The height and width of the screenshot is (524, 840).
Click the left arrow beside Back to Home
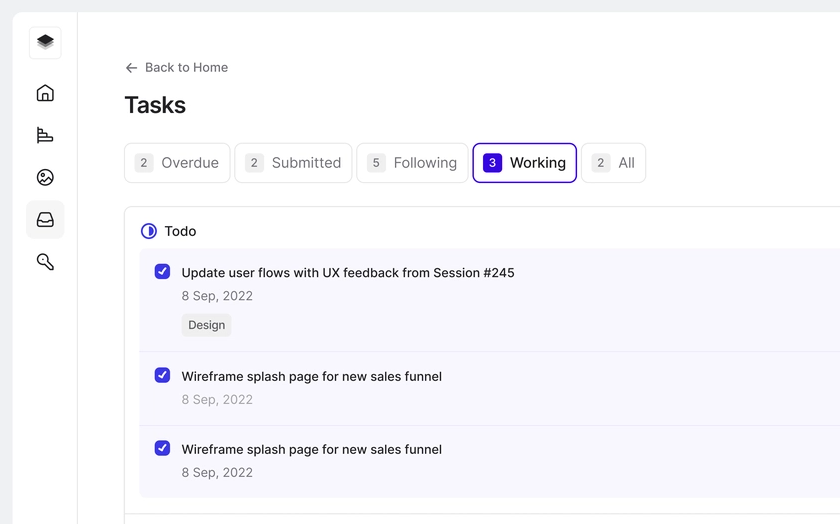(x=131, y=68)
